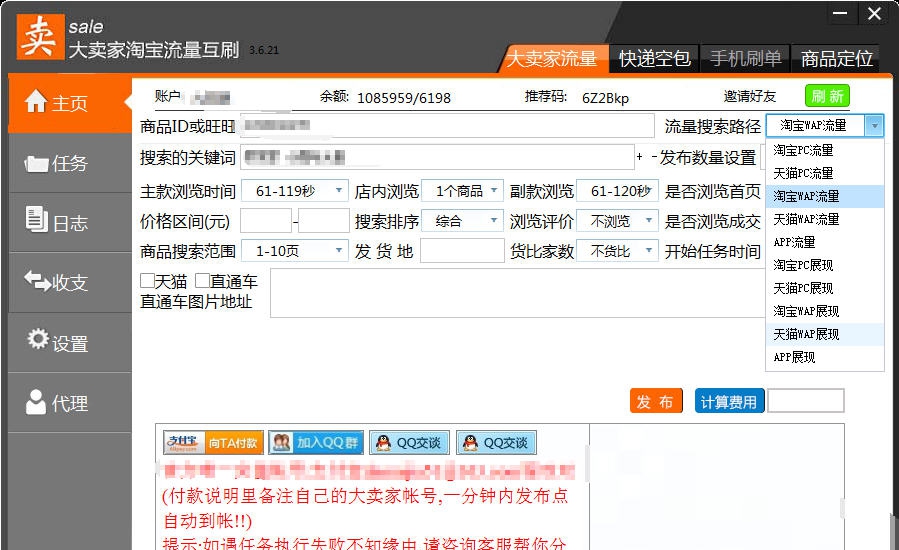Screen dimensions: 899x550
Task: Select 天猫PC流量 from the list
Action: click(824, 173)
